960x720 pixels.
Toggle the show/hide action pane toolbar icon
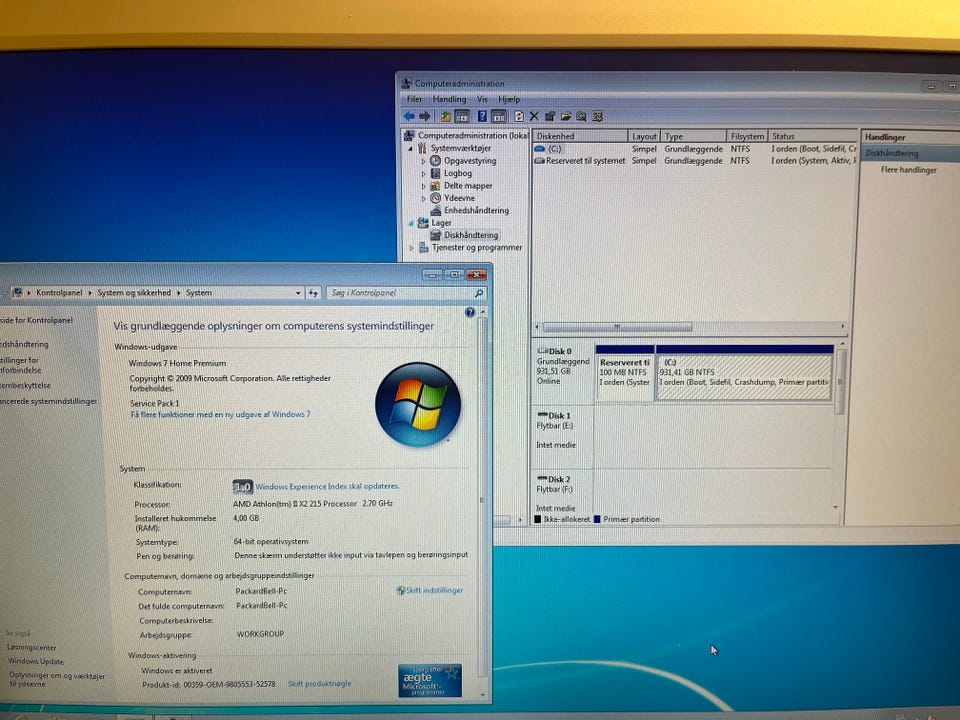499,116
